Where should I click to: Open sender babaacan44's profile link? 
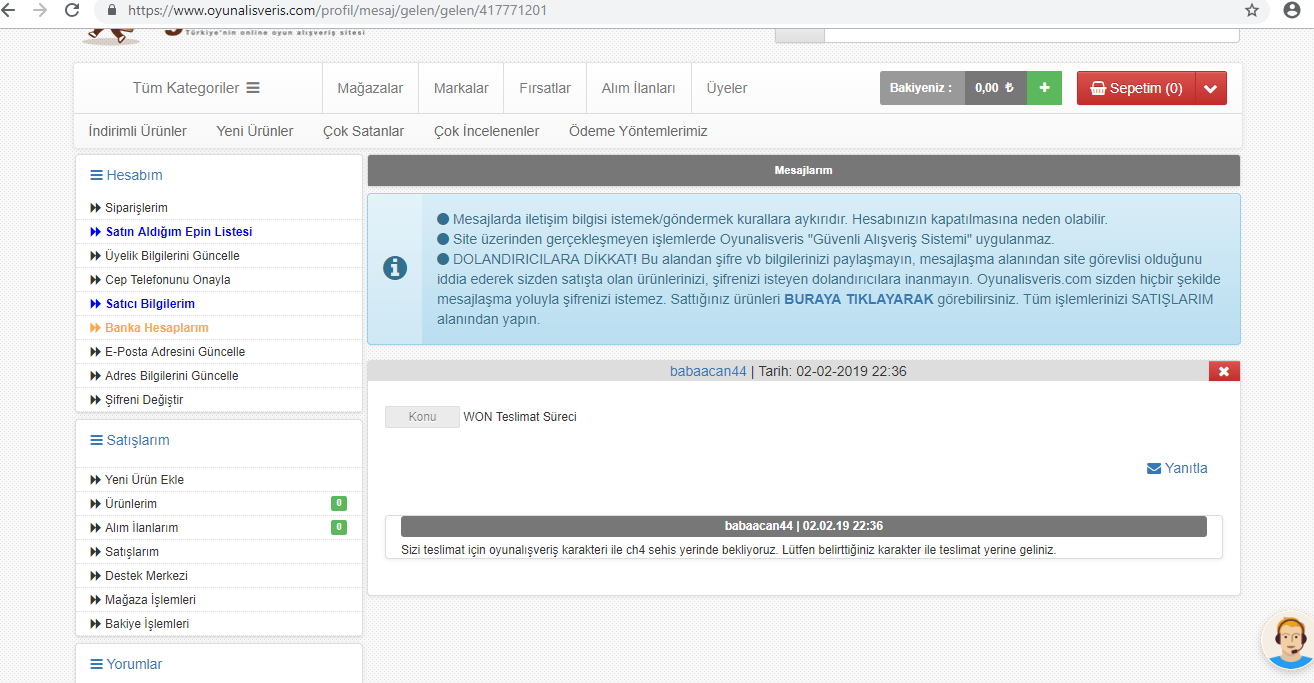(x=708, y=371)
